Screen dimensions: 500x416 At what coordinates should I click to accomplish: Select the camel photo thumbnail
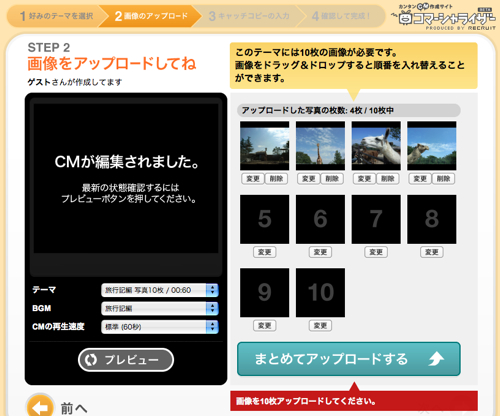[x=432, y=146]
